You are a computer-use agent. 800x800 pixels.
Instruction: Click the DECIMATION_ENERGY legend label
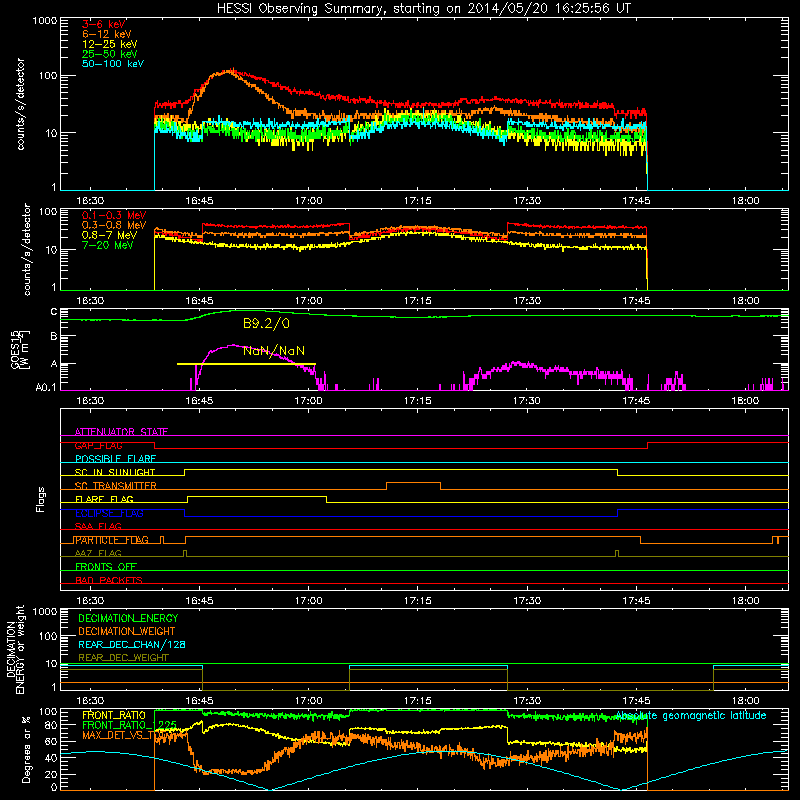(128, 618)
